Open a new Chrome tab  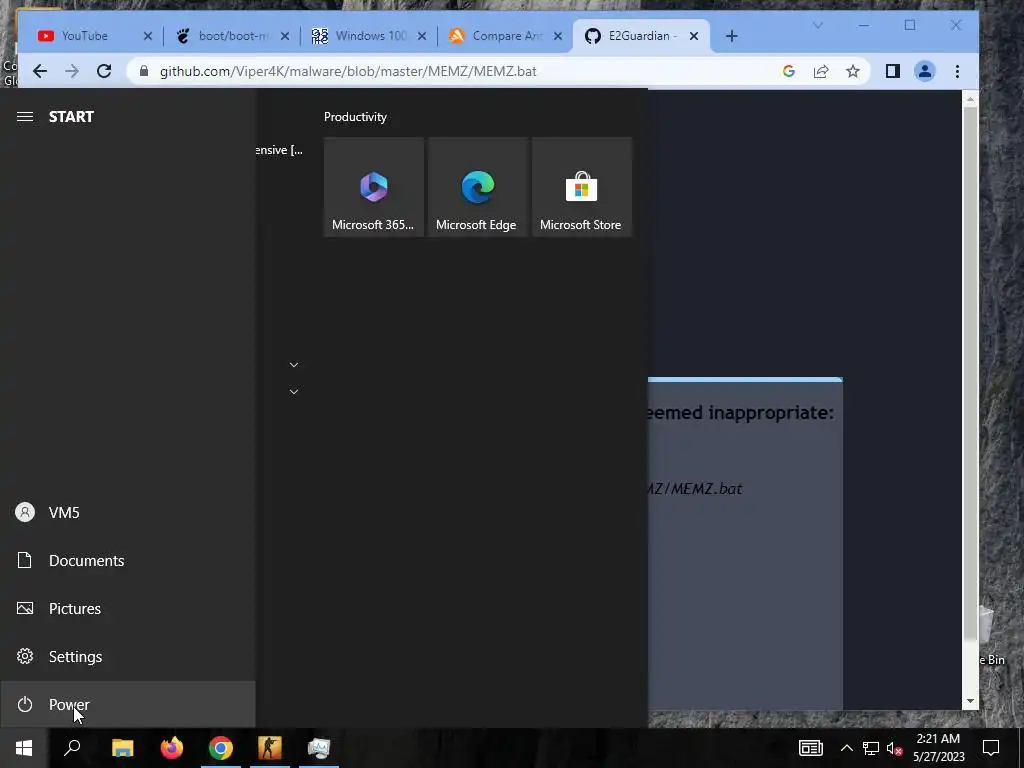point(731,36)
